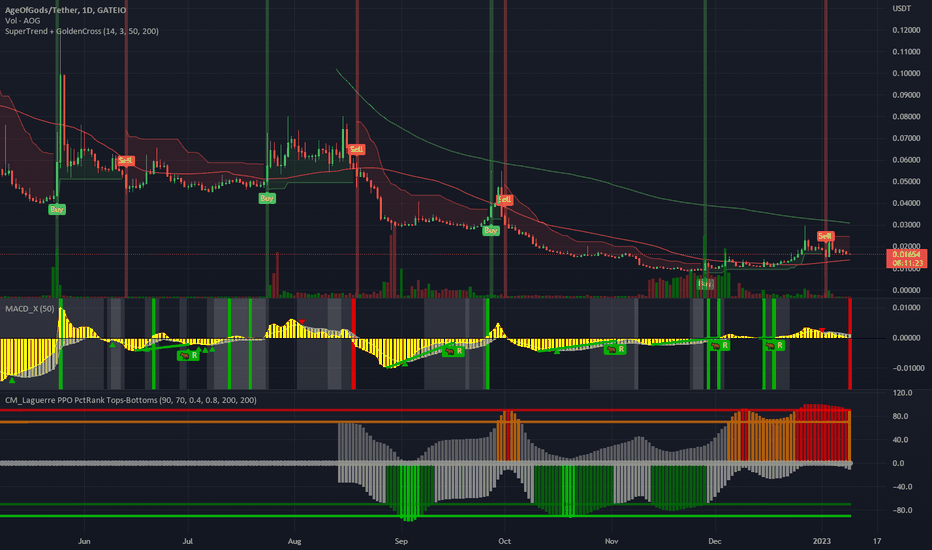Click the Buy signal label before June
The width and height of the screenshot is (932, 550).
coord(57,209)
